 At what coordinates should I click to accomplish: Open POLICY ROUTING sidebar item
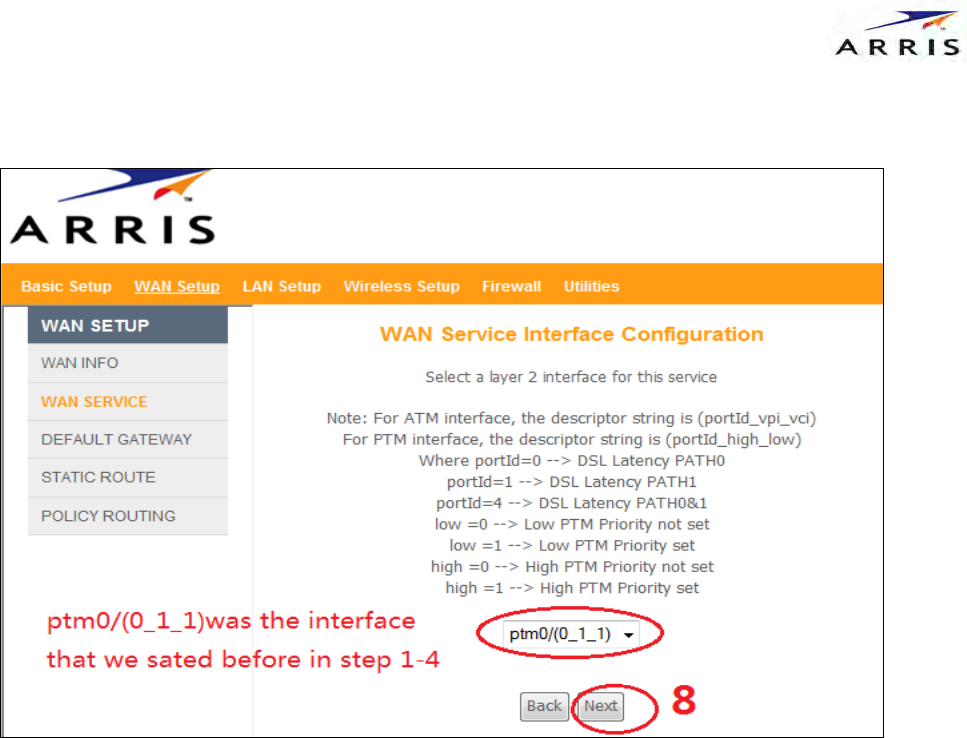pos(128,515)
